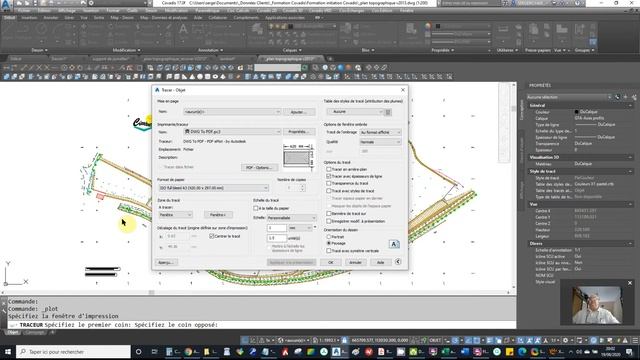The image size is (640, 360).
Task: Open Layer Properties icon in Calques ribbon
Action: tap(257, 29)
